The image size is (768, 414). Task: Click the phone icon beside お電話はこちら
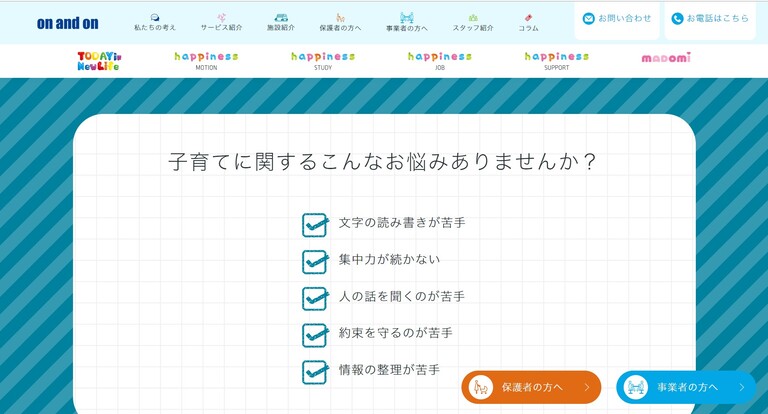coord(677,18)
